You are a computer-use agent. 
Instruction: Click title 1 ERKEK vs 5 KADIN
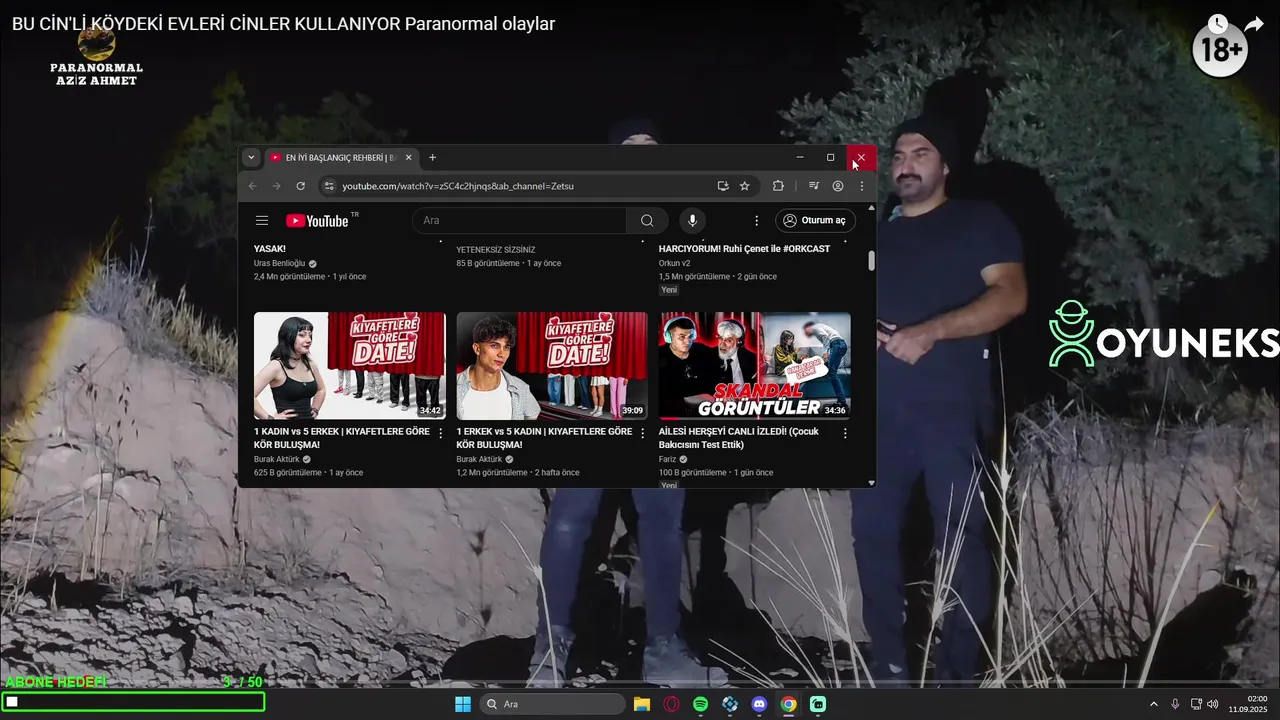click(x=545, y=438)
